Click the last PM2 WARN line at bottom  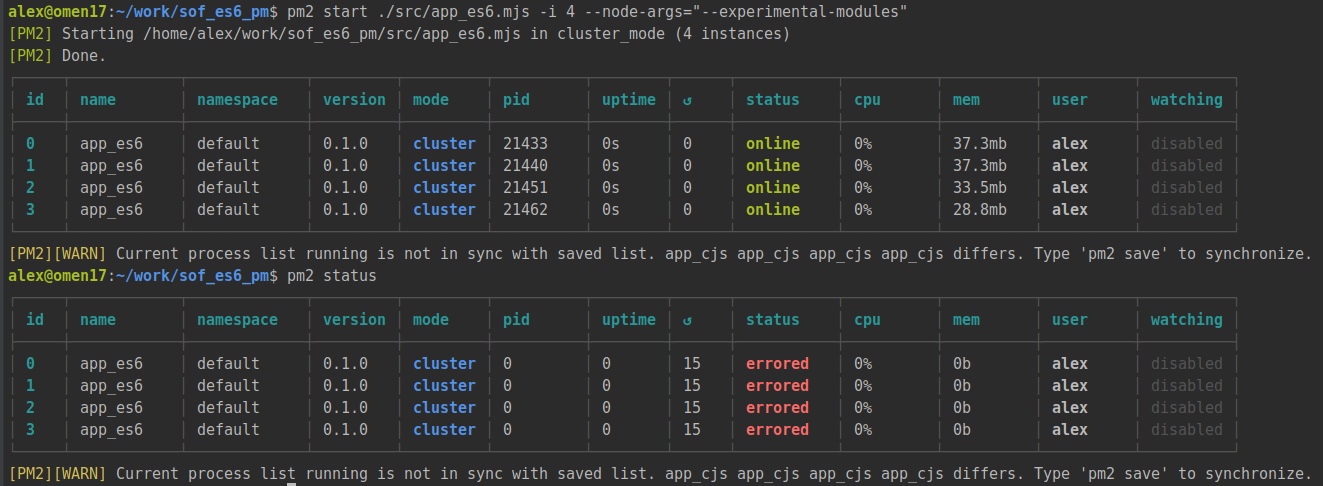click(660, 474)
